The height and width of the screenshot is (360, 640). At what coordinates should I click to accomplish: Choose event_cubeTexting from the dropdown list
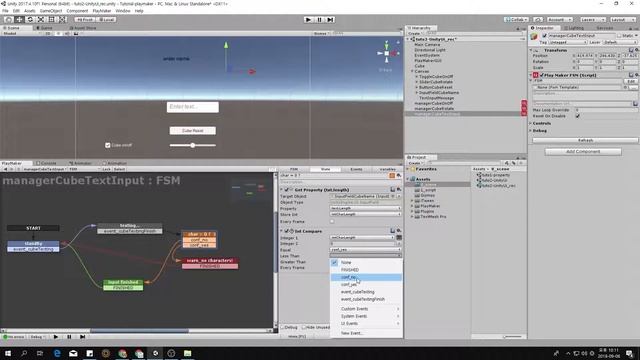366,292
